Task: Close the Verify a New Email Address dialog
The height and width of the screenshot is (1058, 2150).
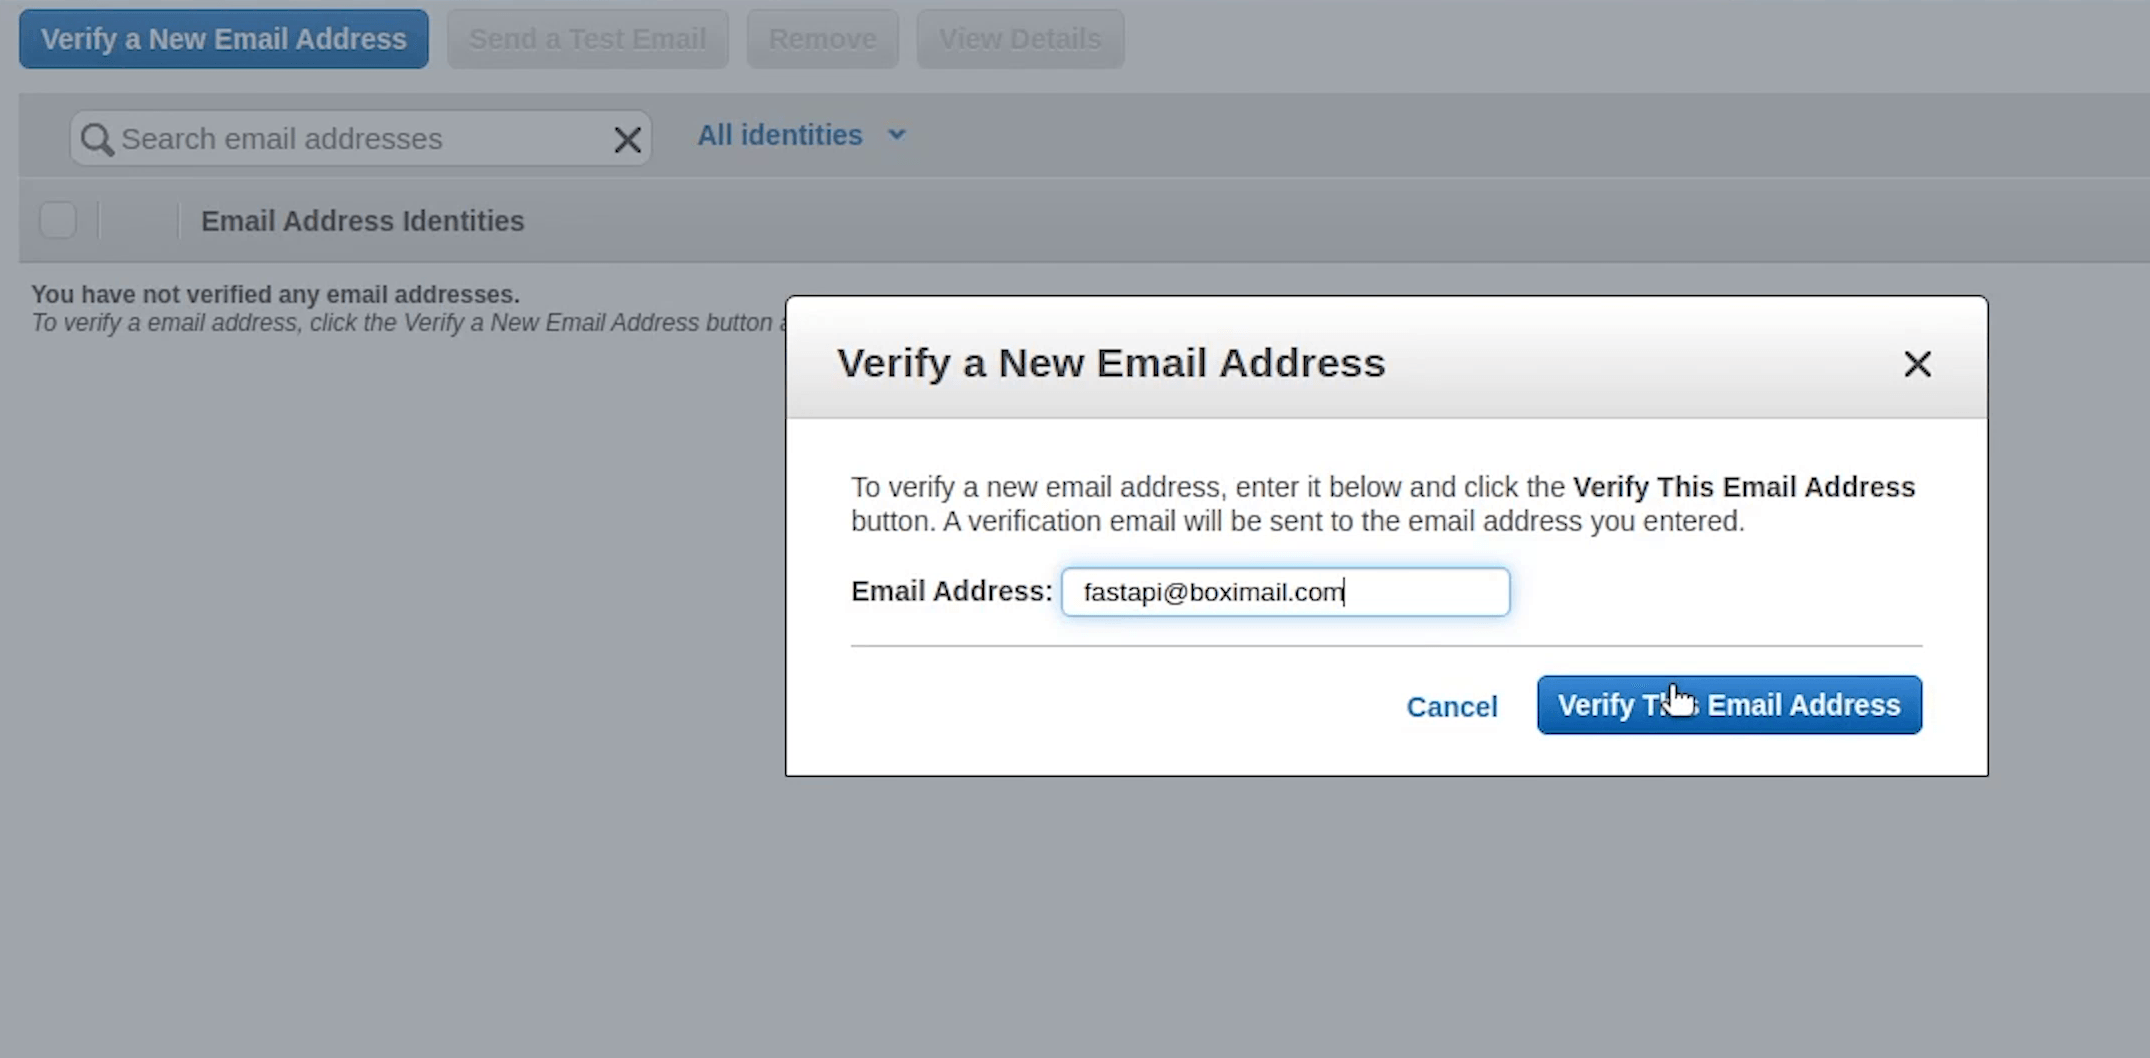Action: pyautogui.click(x=1916, y=364)
